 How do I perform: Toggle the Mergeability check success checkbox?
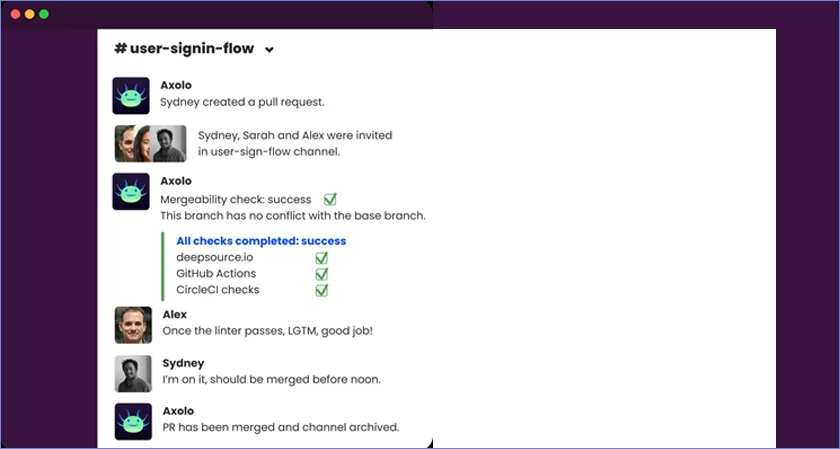330,199
